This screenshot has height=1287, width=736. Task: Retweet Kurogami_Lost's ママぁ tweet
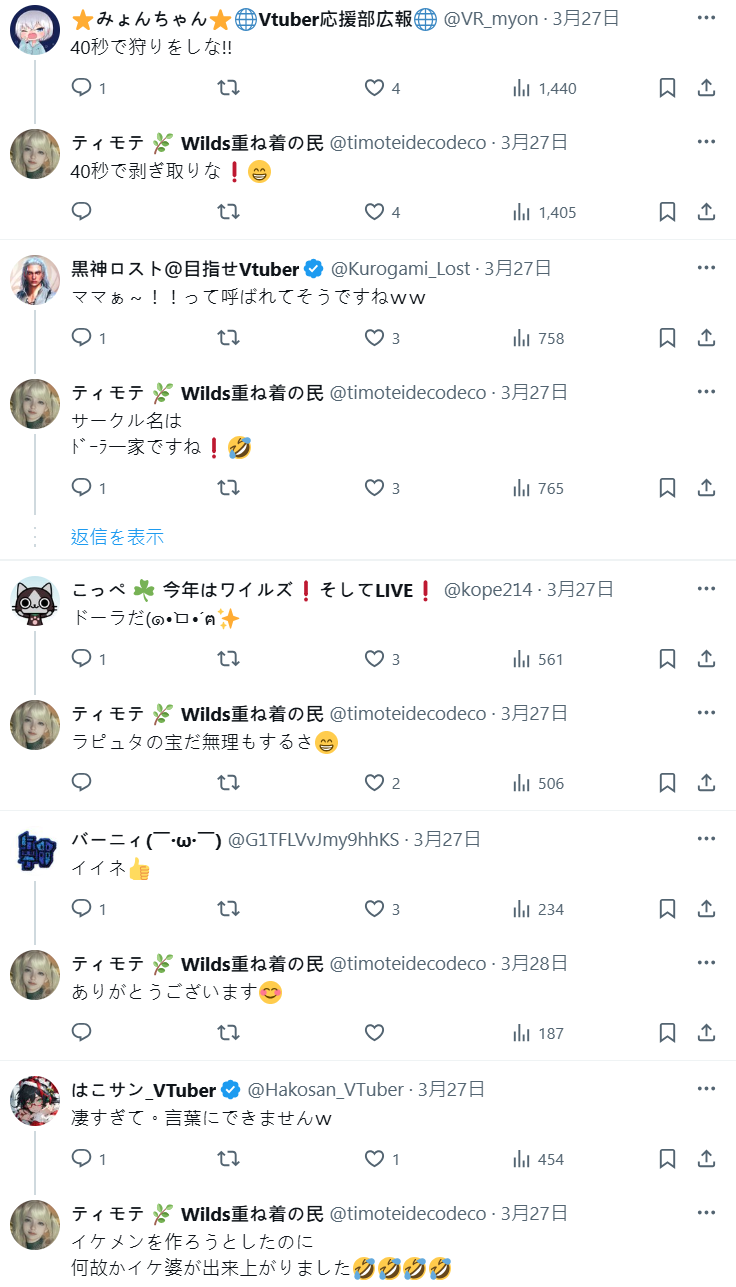pyautogui.click(x=228, y=338)
